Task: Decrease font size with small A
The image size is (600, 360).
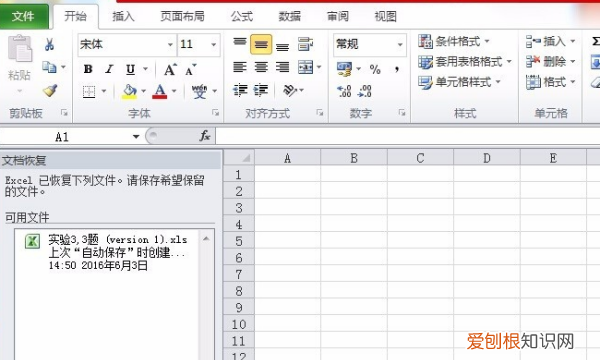Action: tap(191, 69)
